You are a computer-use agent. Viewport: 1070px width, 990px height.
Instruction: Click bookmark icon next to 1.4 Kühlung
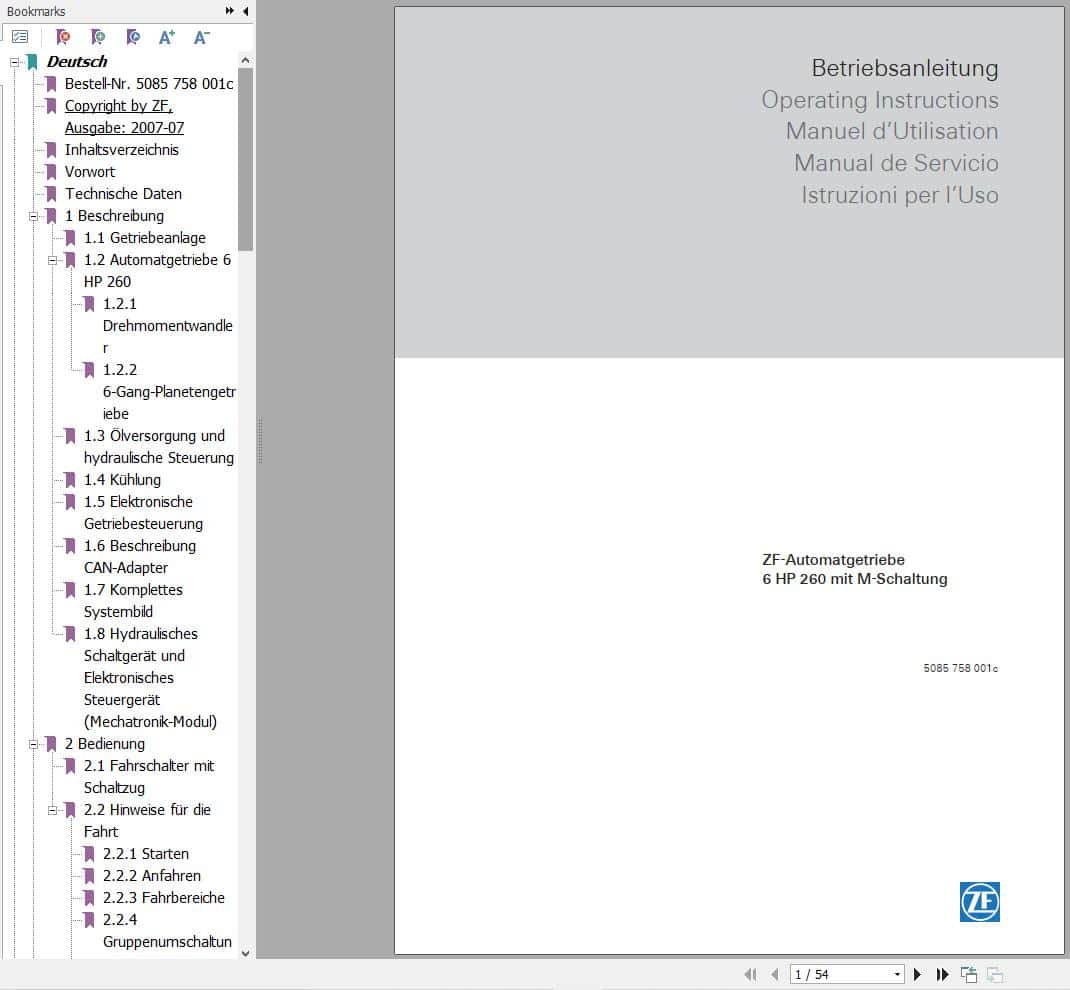[x=70, y=480]
